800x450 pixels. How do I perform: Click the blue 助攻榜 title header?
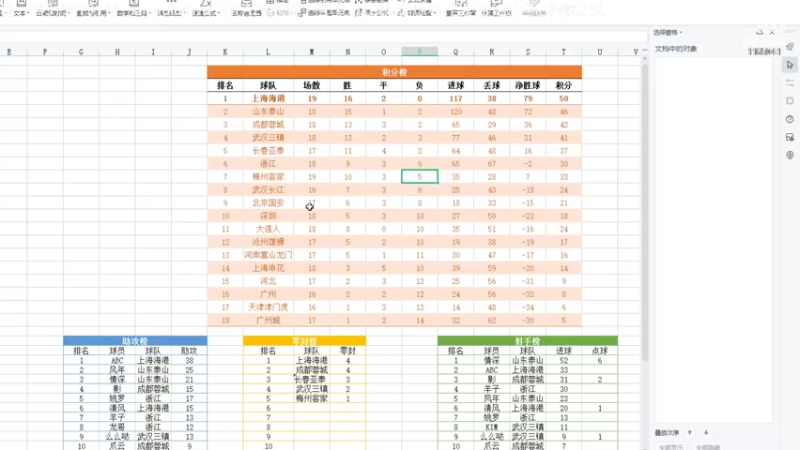pos(135,341)
